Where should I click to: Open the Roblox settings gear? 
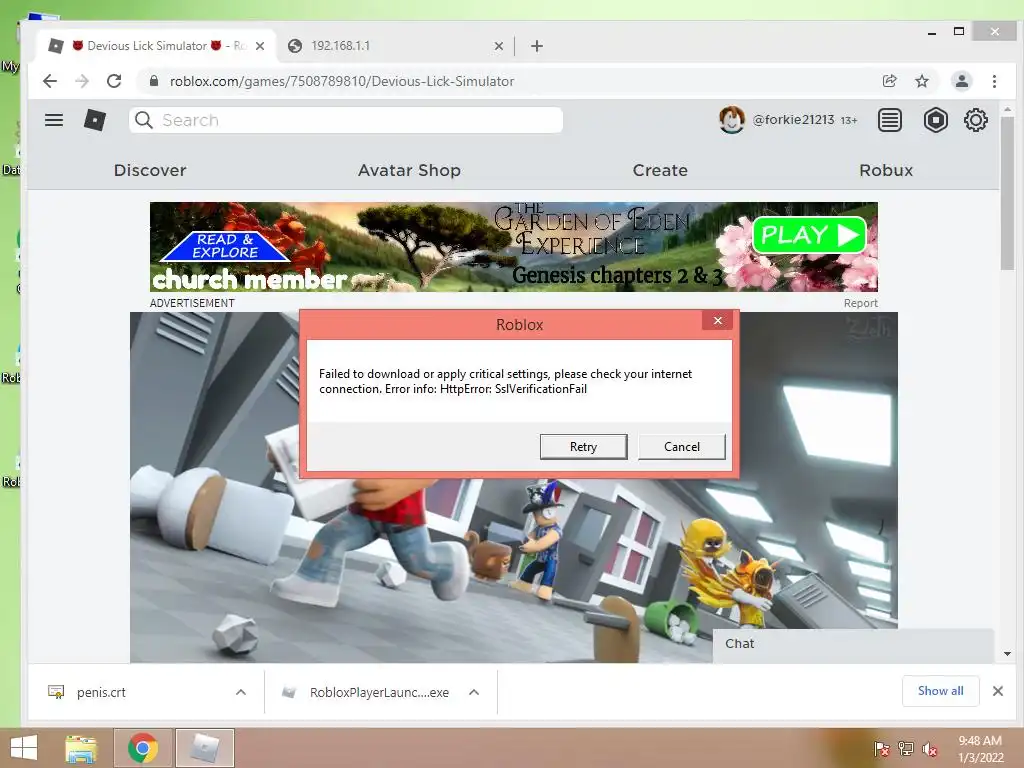pos(976,120)
